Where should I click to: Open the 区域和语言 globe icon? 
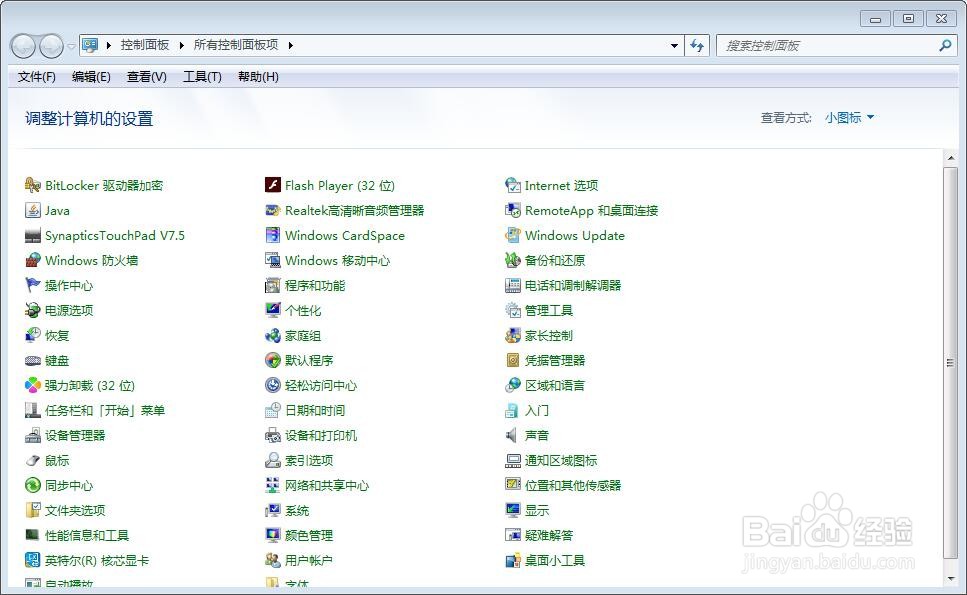click(x=512, y=385)
